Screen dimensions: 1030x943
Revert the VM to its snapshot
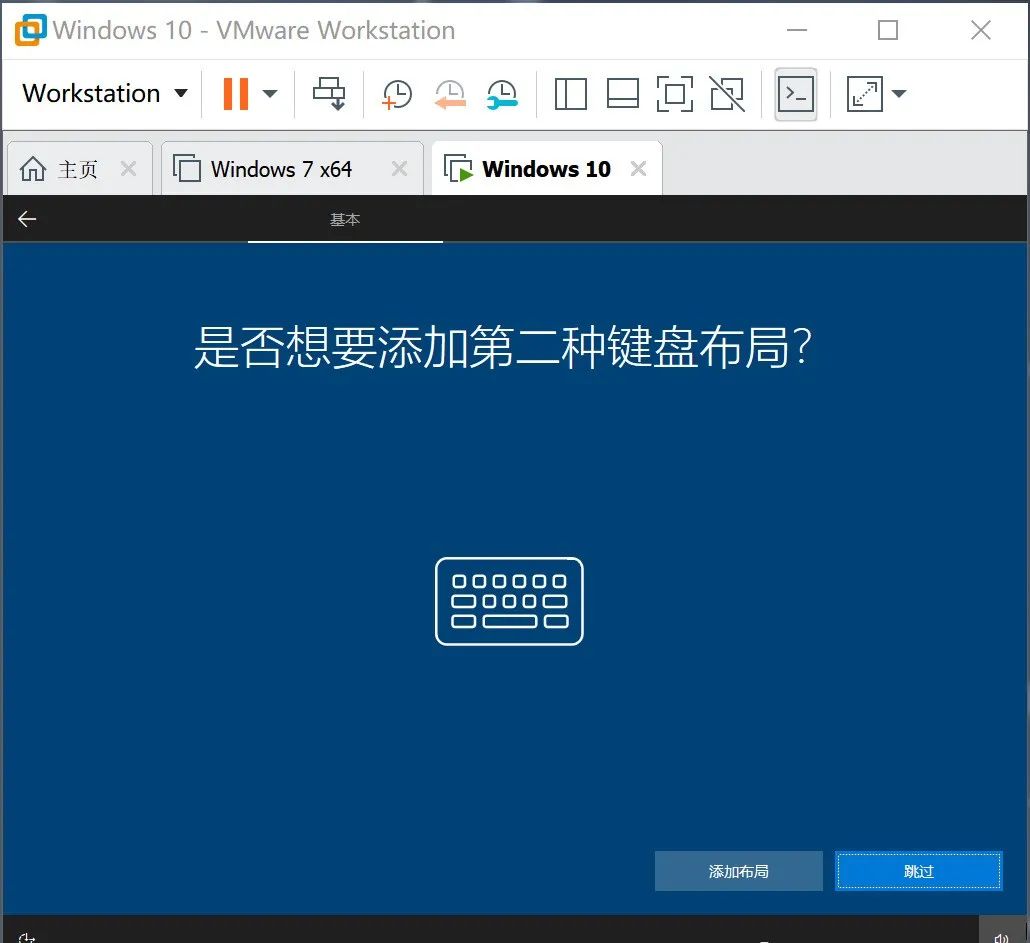(x=450, y=93)
